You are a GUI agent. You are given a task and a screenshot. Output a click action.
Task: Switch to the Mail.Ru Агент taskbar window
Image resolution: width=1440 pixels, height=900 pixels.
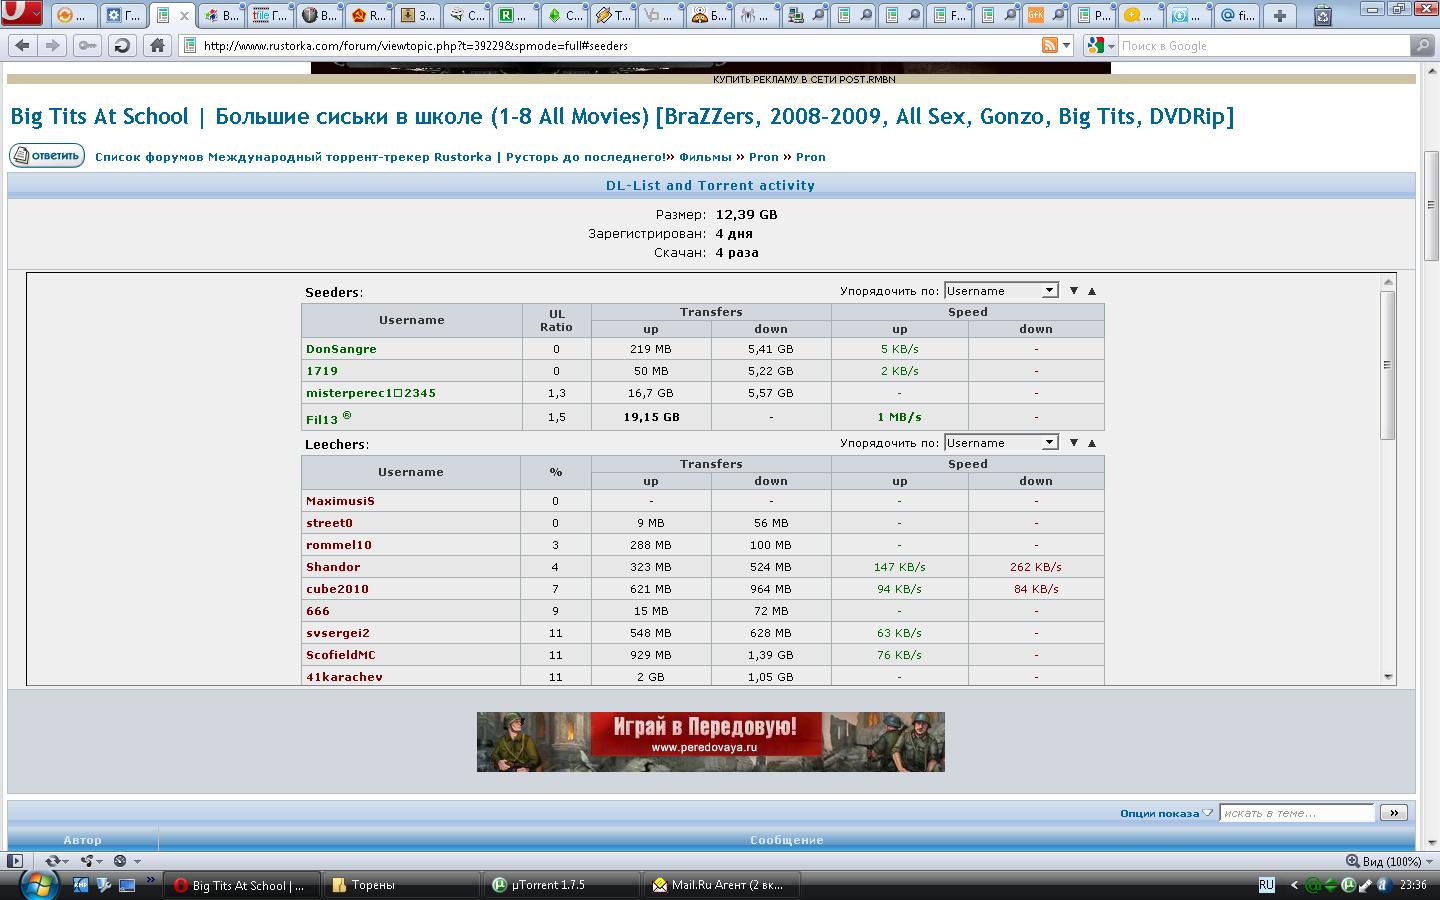(722, 885)
